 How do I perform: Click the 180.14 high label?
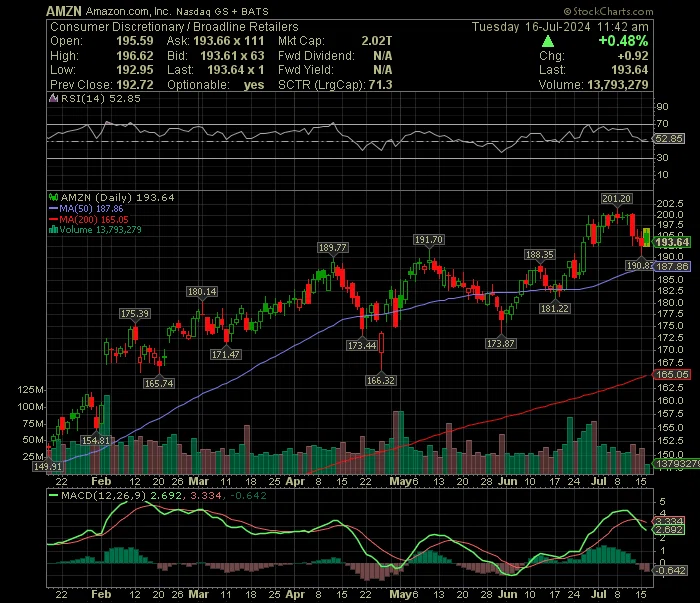202,291
